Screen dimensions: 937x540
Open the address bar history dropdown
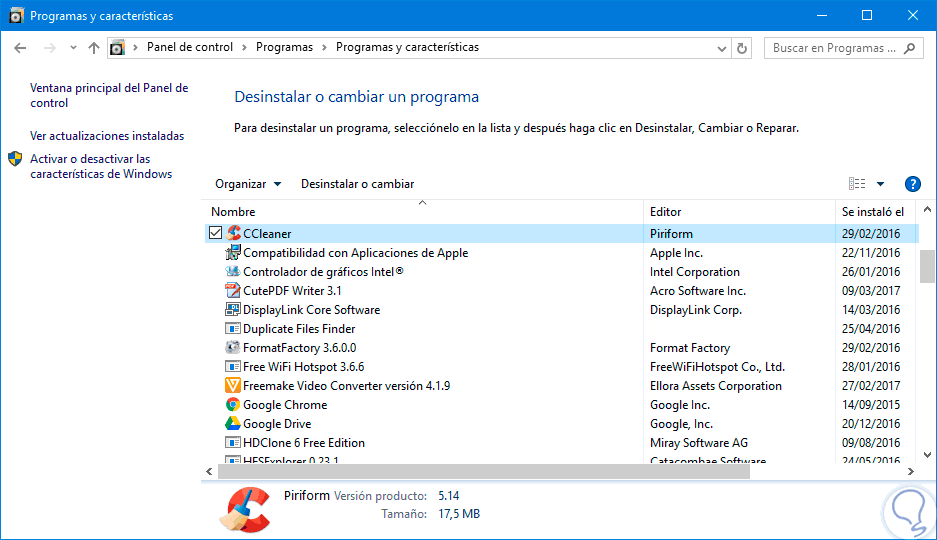[721, 48]
